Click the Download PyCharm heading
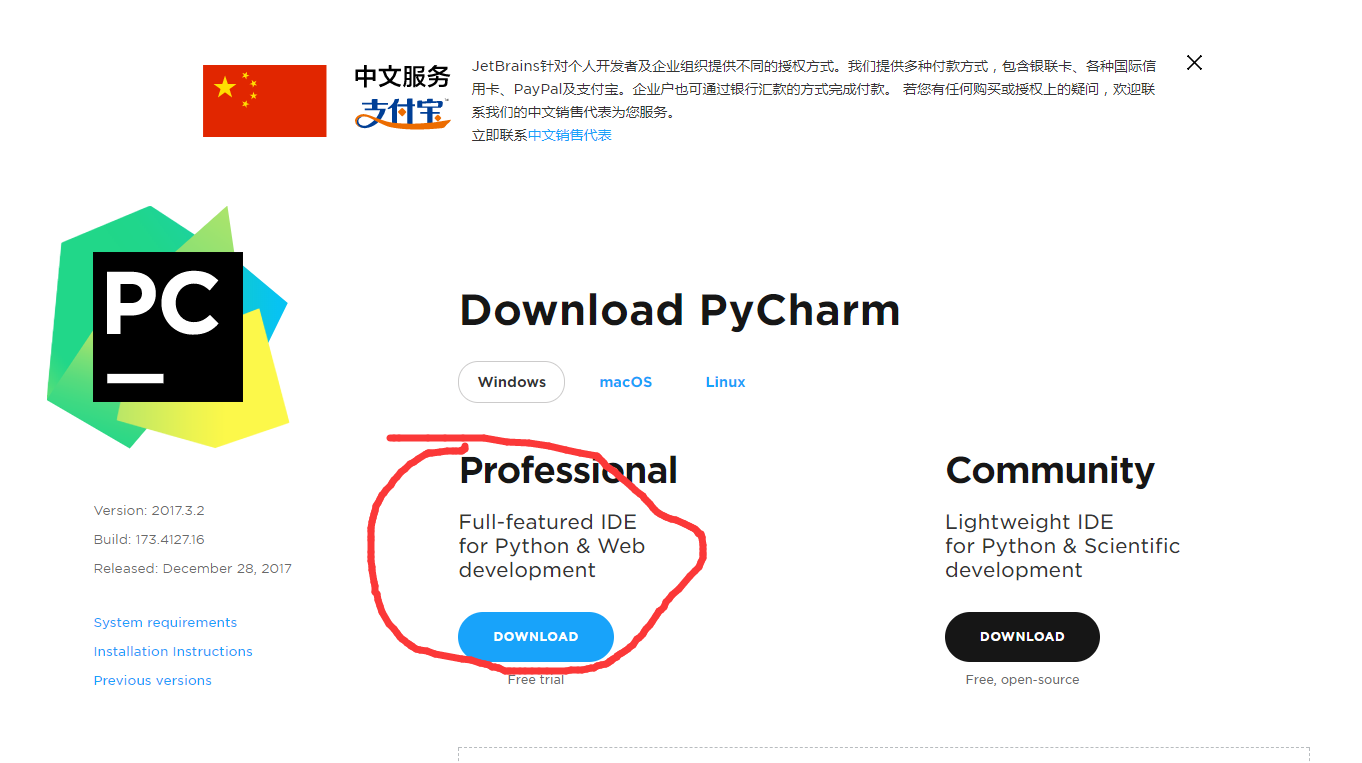Image resolution: width=1362 pixels, height=763 pixels. (x=680, y=310)
